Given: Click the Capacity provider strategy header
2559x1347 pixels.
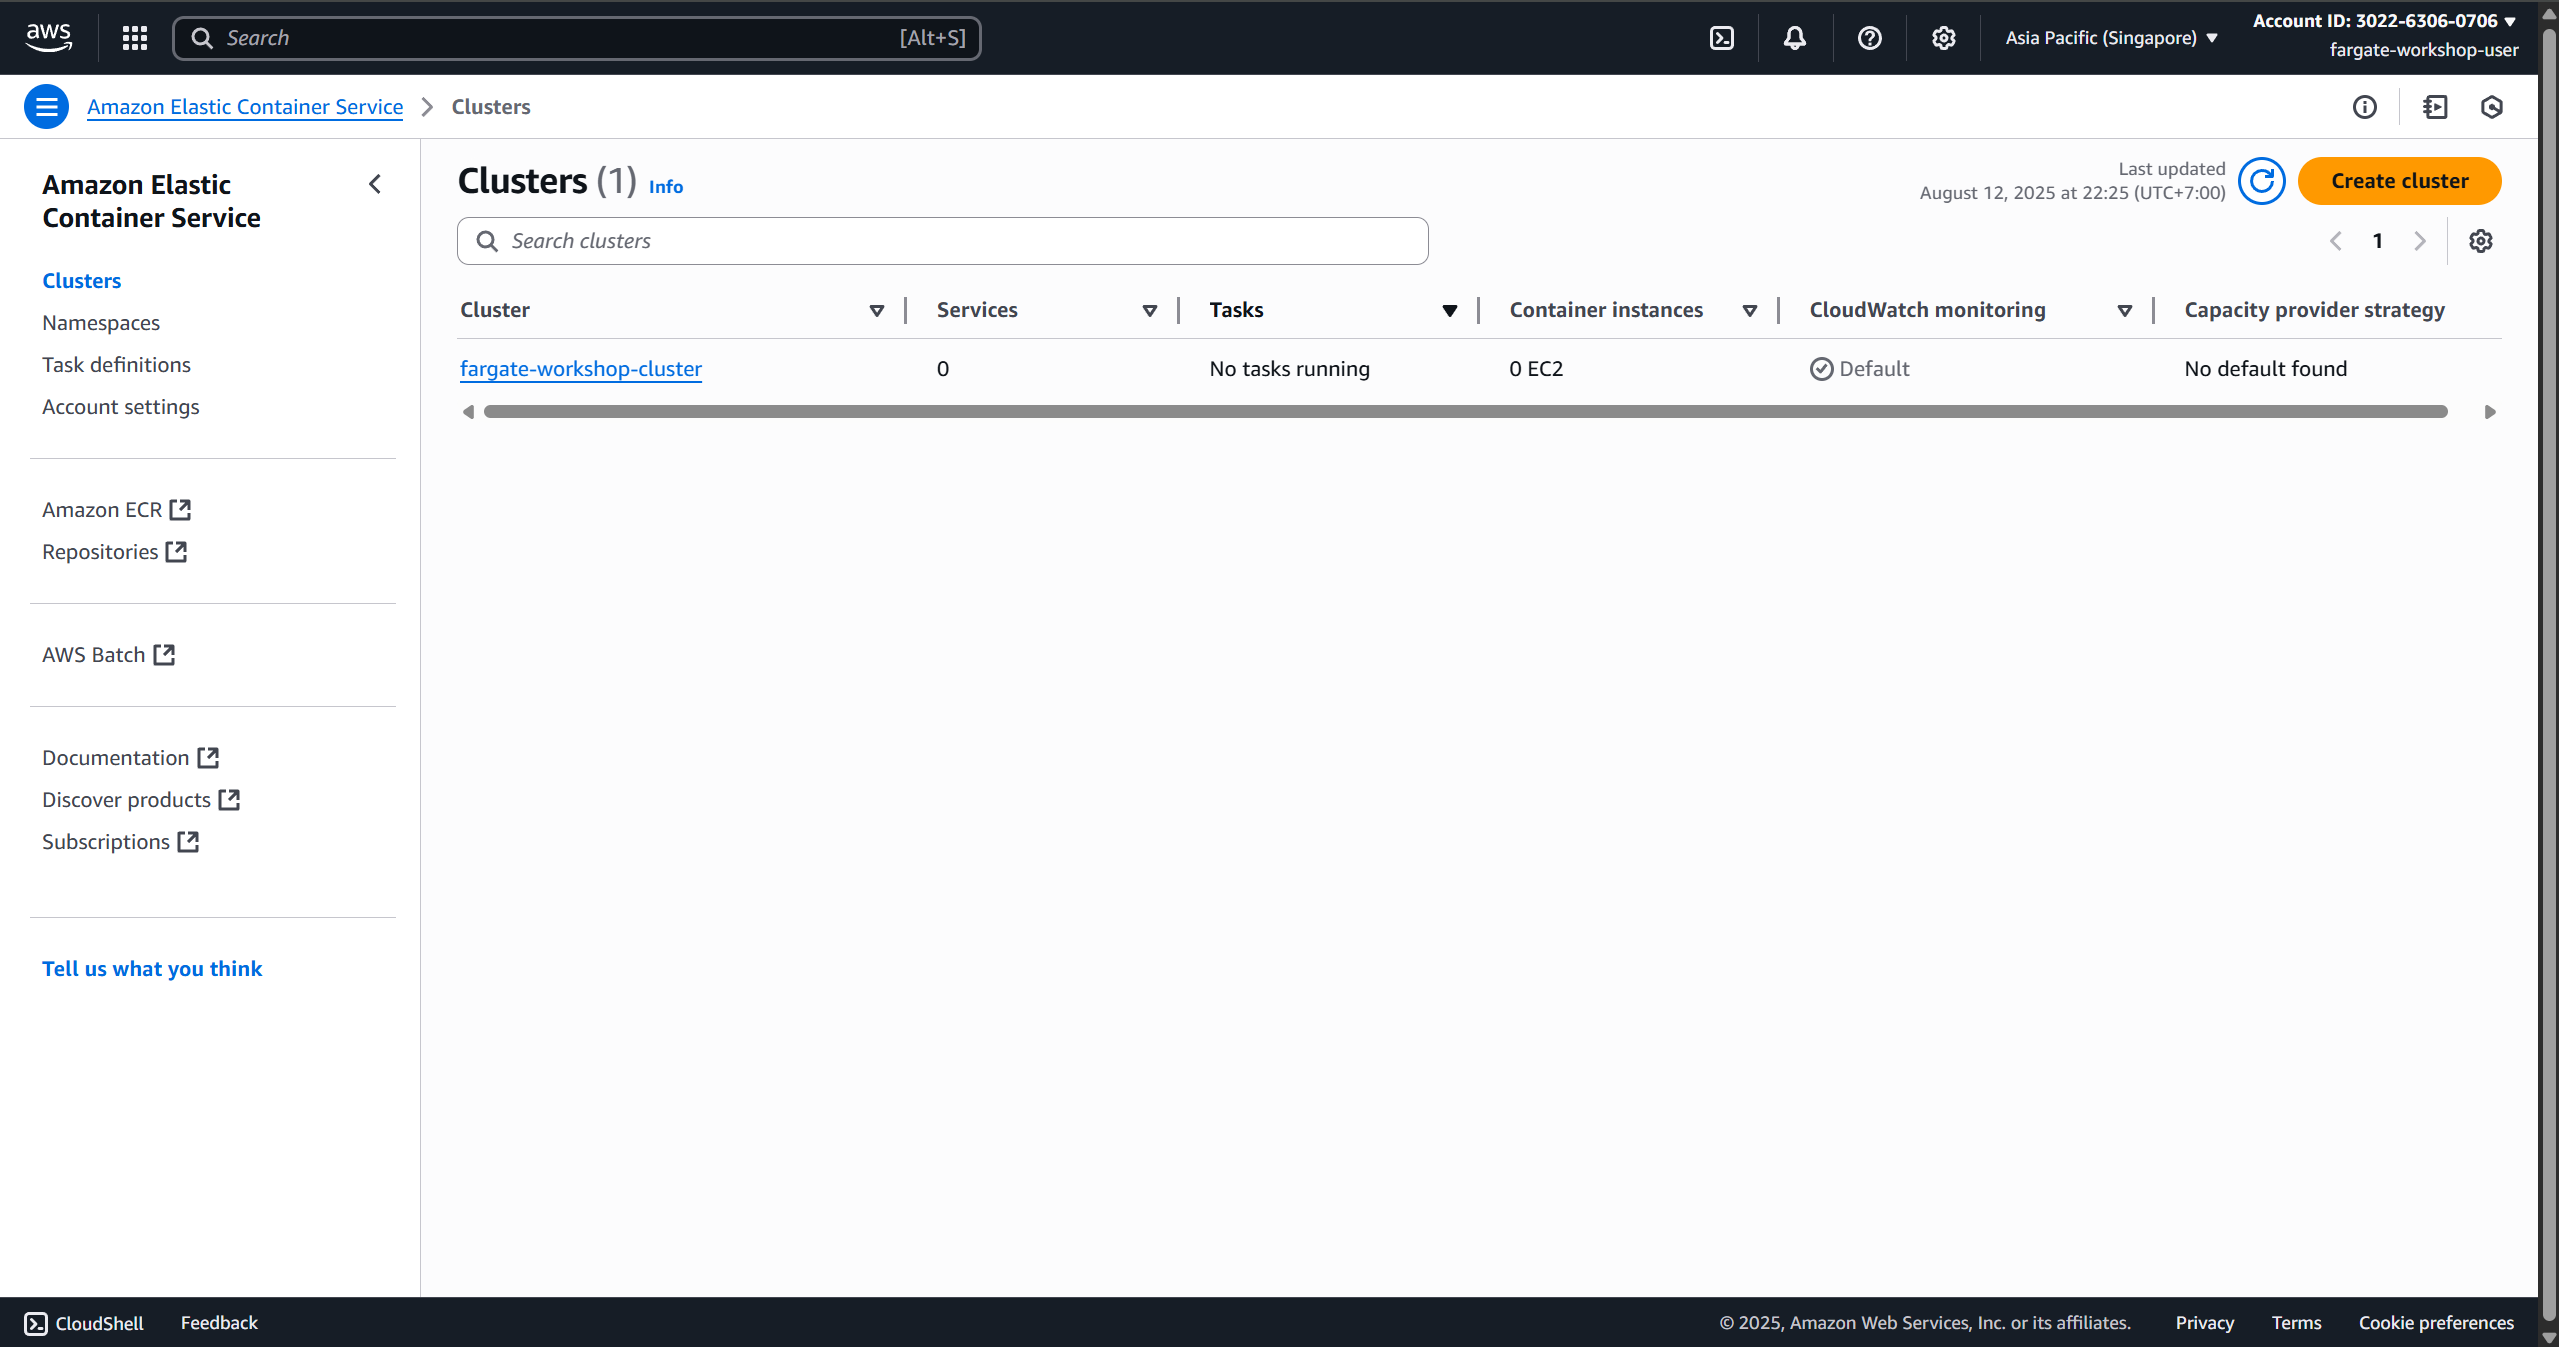Looking at the screenshot, I should coord(2314,310).
